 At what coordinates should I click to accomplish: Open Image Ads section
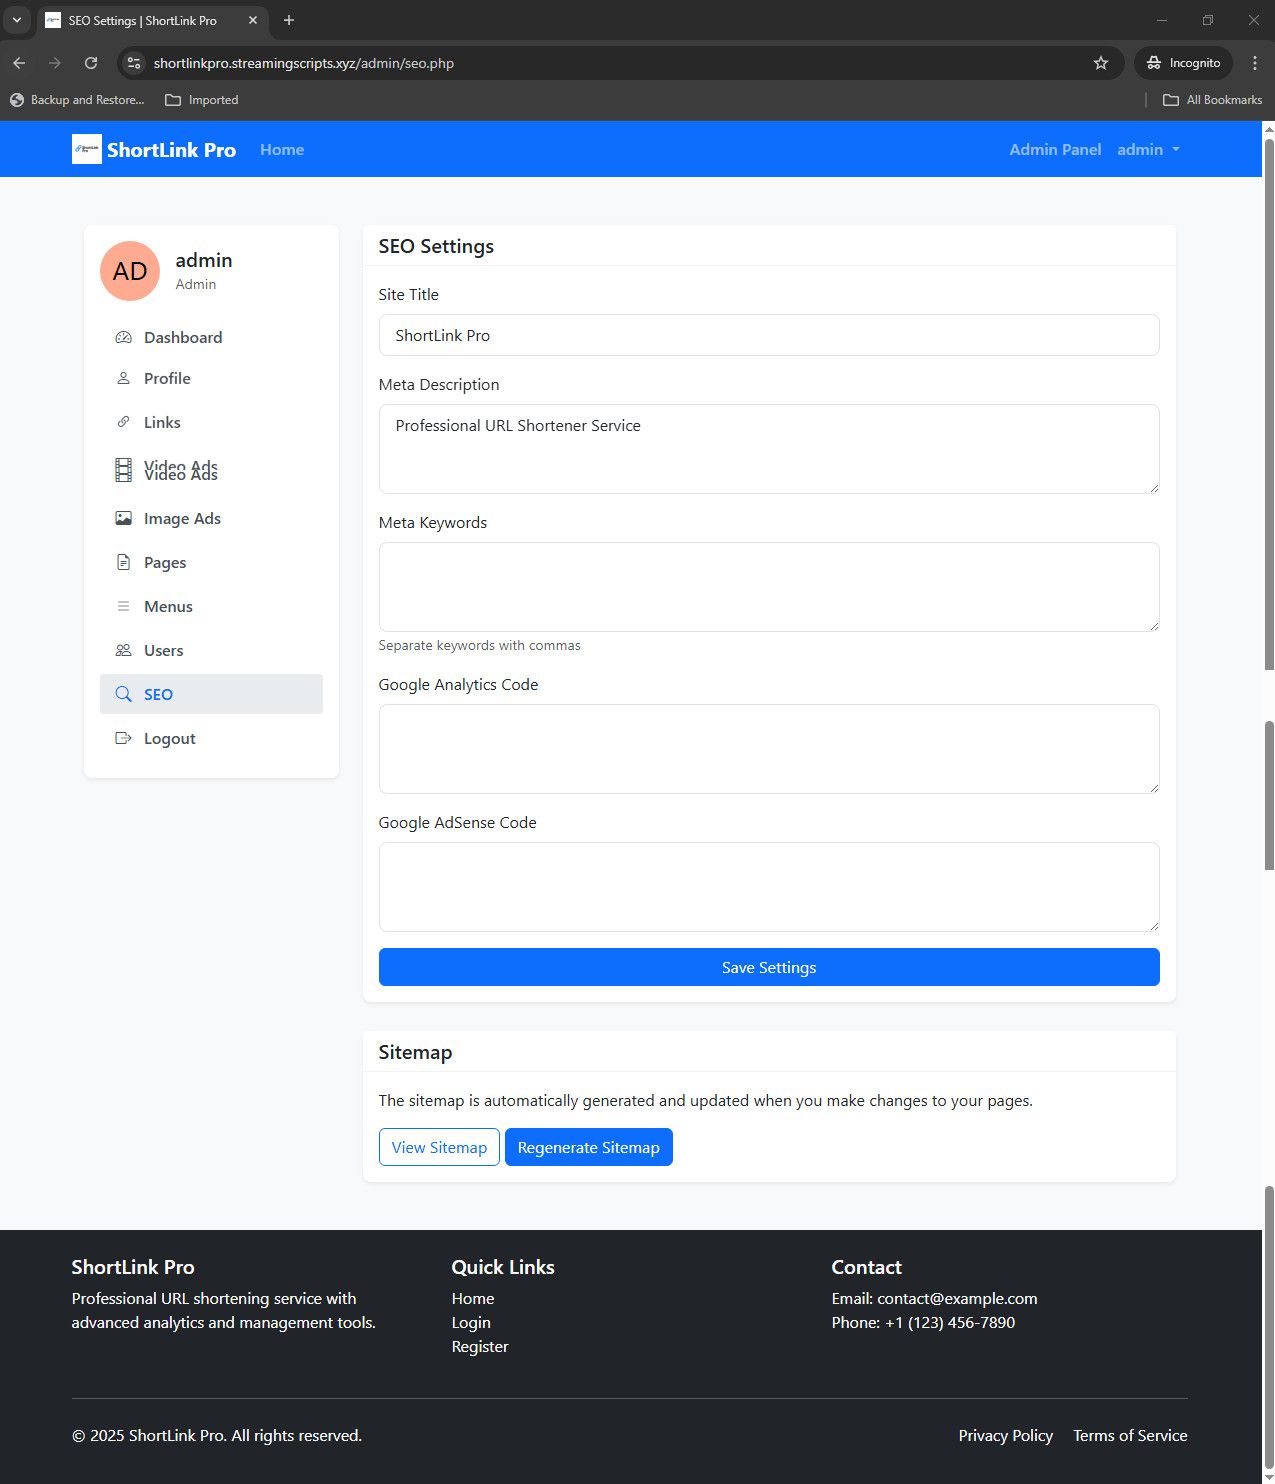tap(211, 518)
